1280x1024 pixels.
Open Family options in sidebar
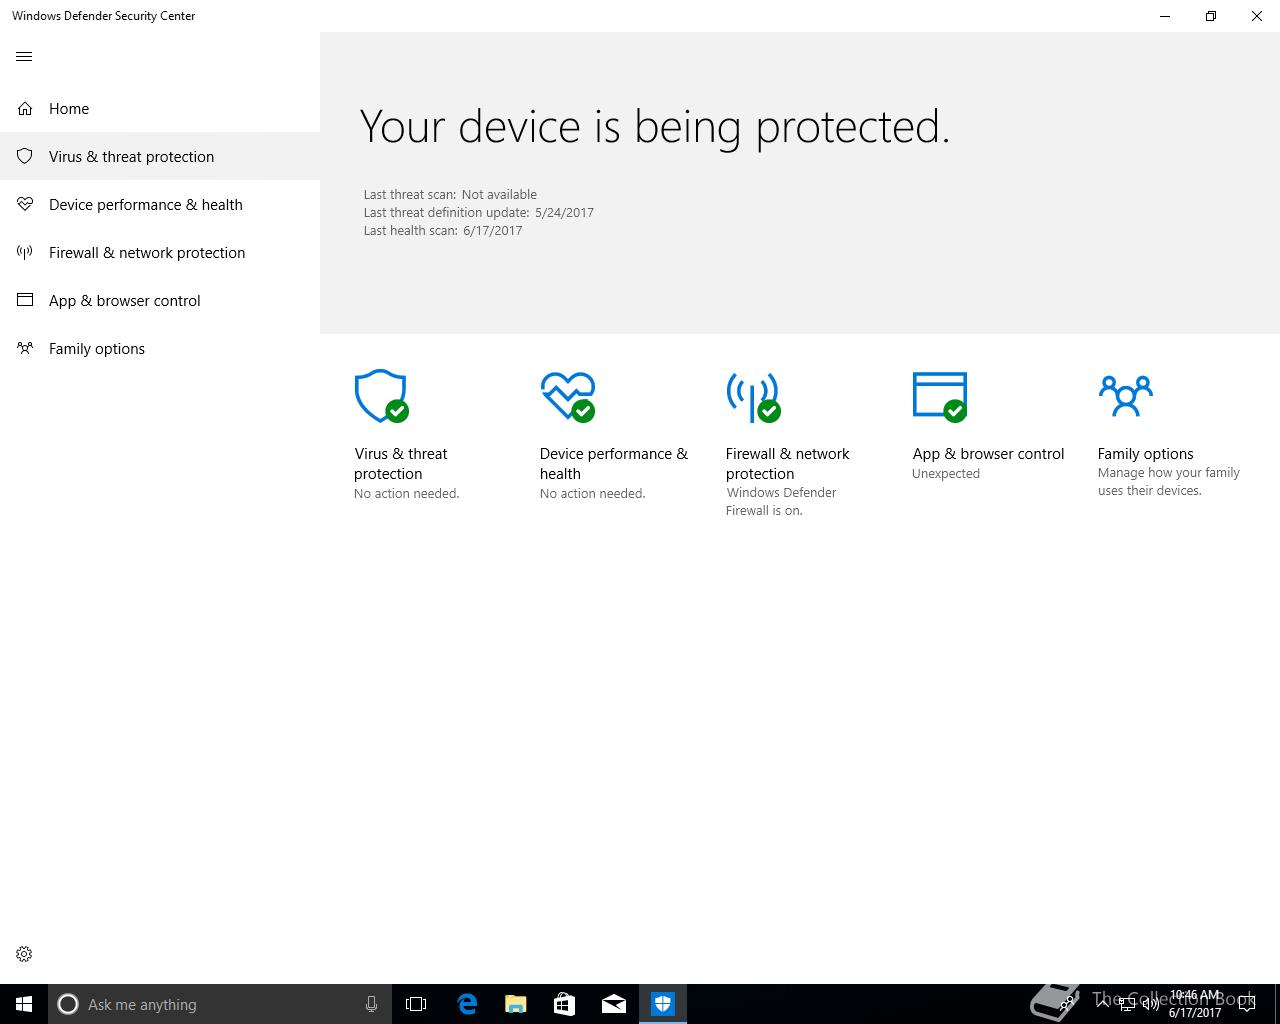click(160, 348)
